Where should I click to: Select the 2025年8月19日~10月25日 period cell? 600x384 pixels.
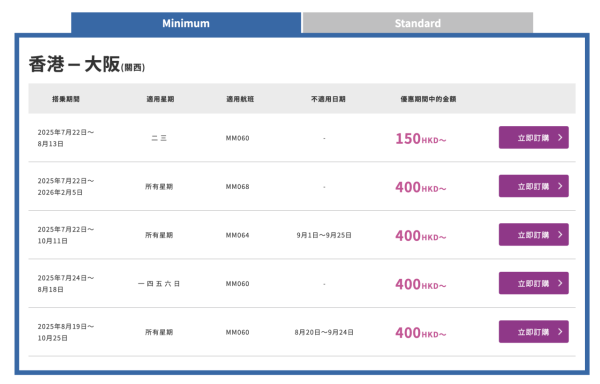click(x=66, y=332)
